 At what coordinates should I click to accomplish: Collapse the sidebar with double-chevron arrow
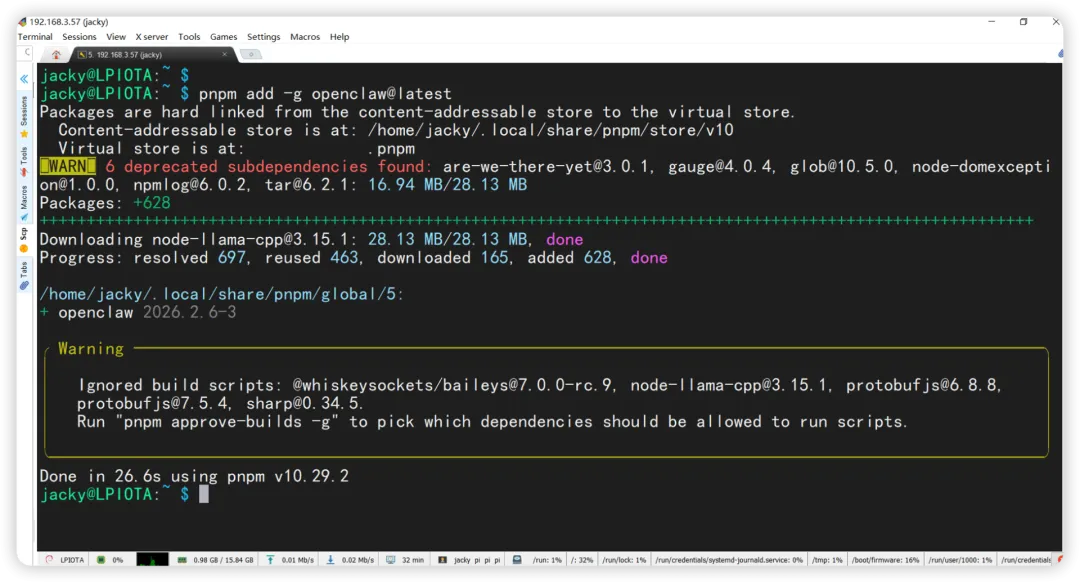[24, 79]
